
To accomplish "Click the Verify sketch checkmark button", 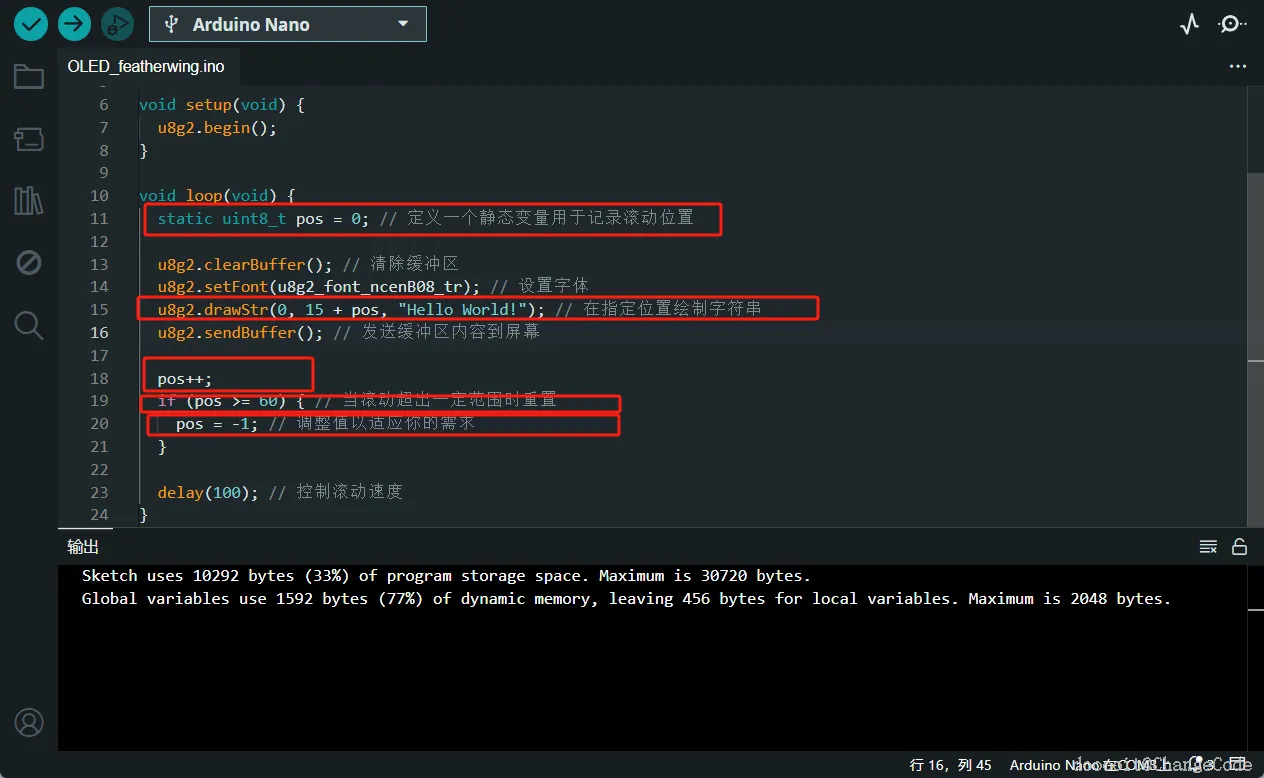I will [31, 24].
